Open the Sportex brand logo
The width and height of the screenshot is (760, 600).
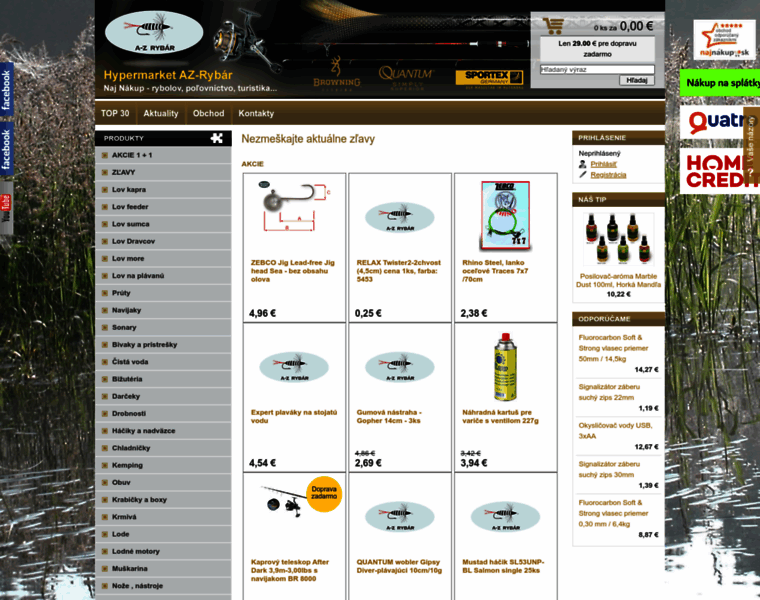(x=490, y=78)
